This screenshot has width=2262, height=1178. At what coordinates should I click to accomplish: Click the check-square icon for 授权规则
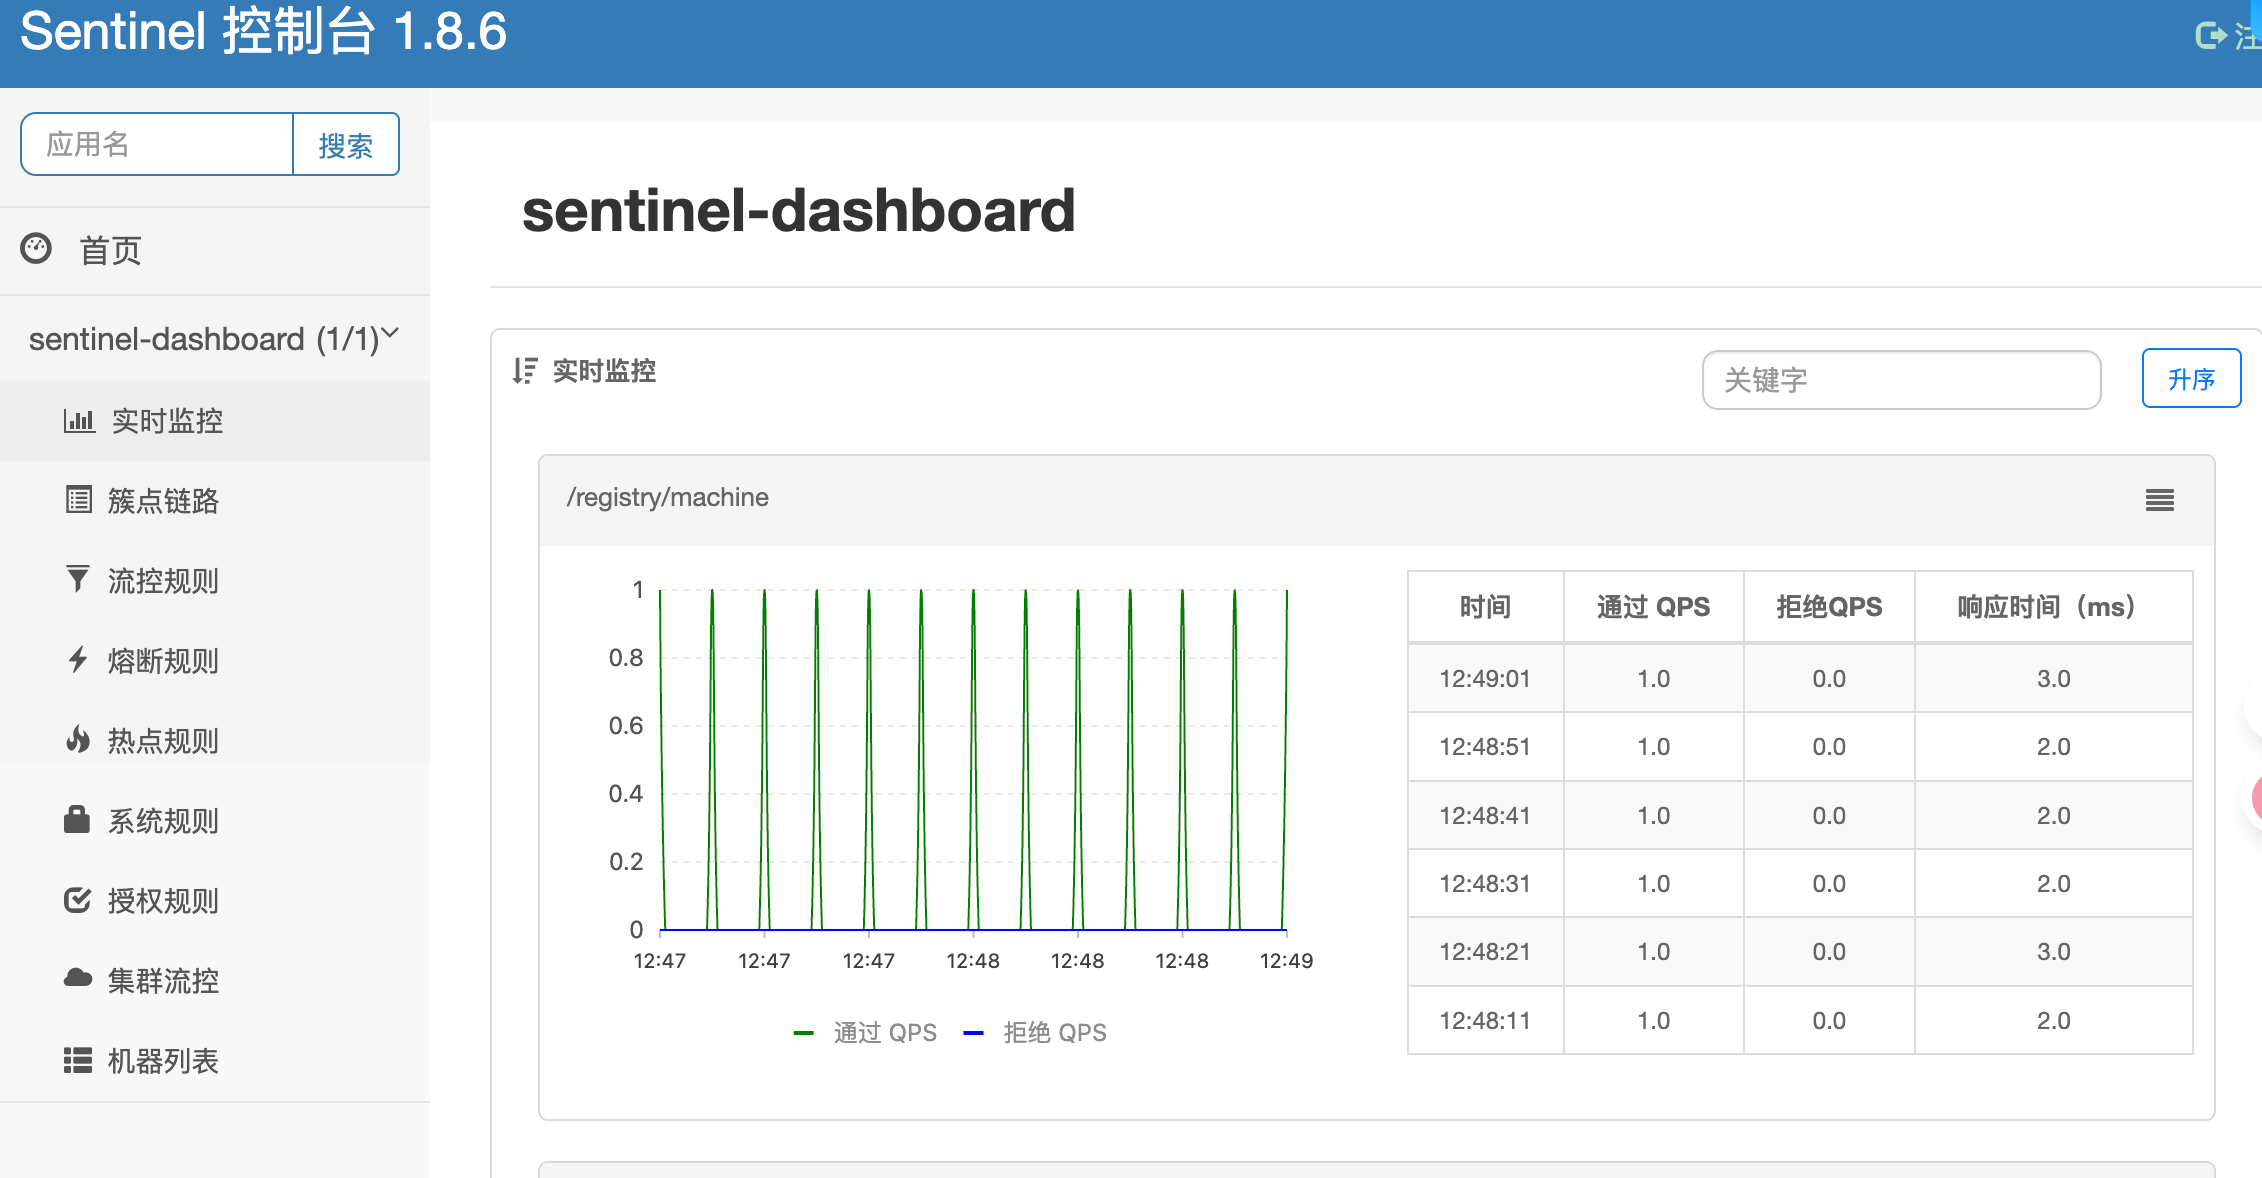point(77,900)
